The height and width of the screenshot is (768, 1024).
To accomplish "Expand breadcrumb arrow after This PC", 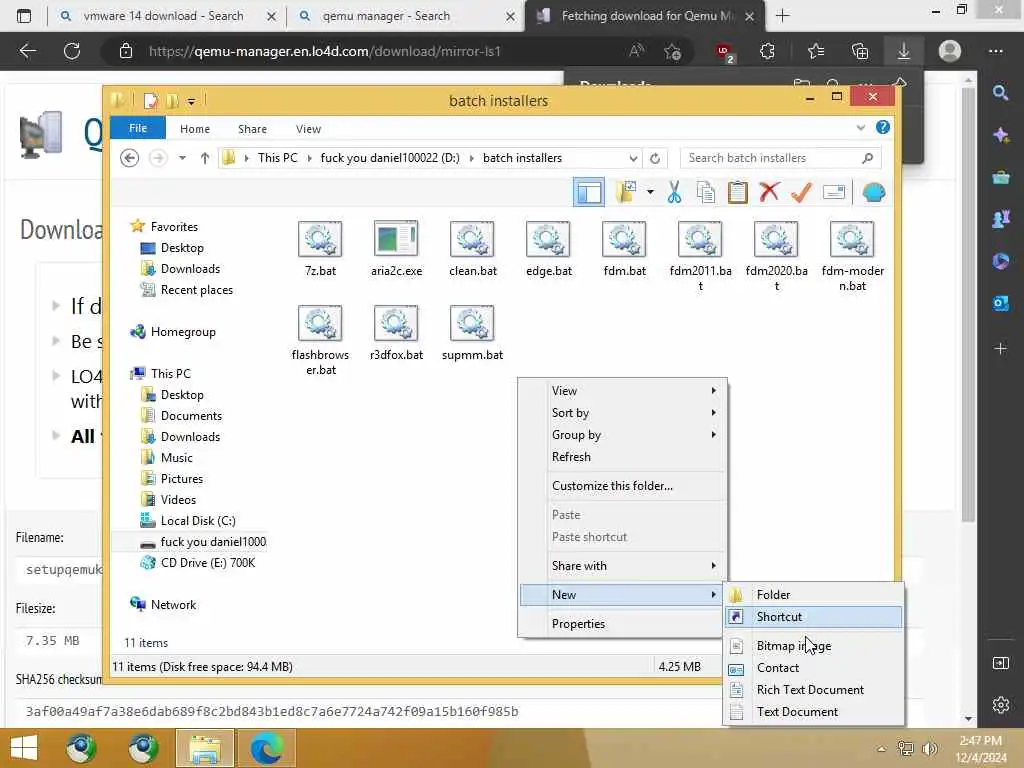I will tap(309, 158).
